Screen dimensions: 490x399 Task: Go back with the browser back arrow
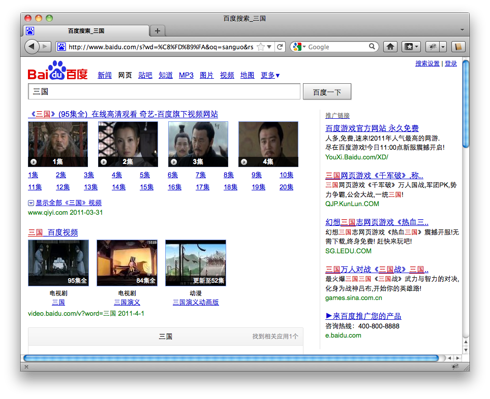tap(32, 46)
